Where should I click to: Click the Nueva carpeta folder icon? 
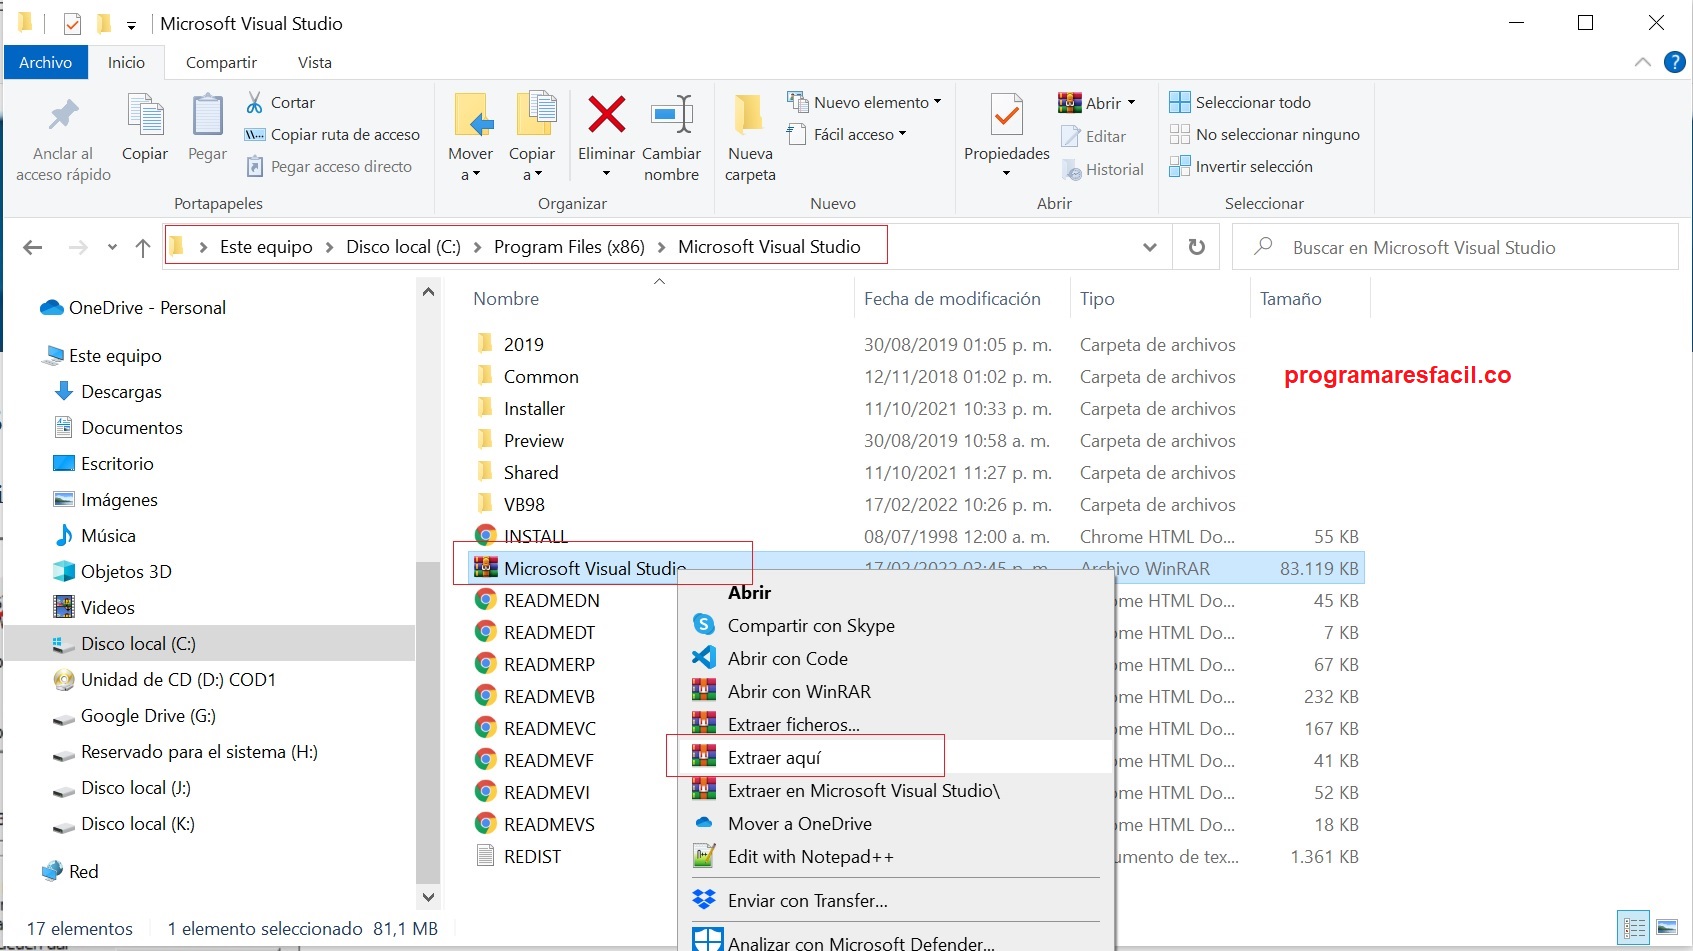[749, 116]
